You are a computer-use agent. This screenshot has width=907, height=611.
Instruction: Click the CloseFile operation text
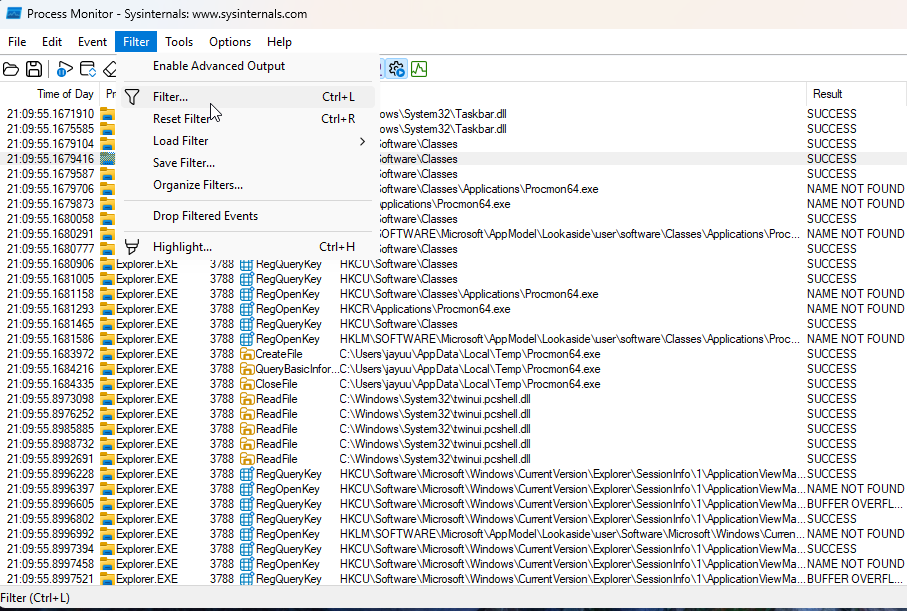coord(276,384)
